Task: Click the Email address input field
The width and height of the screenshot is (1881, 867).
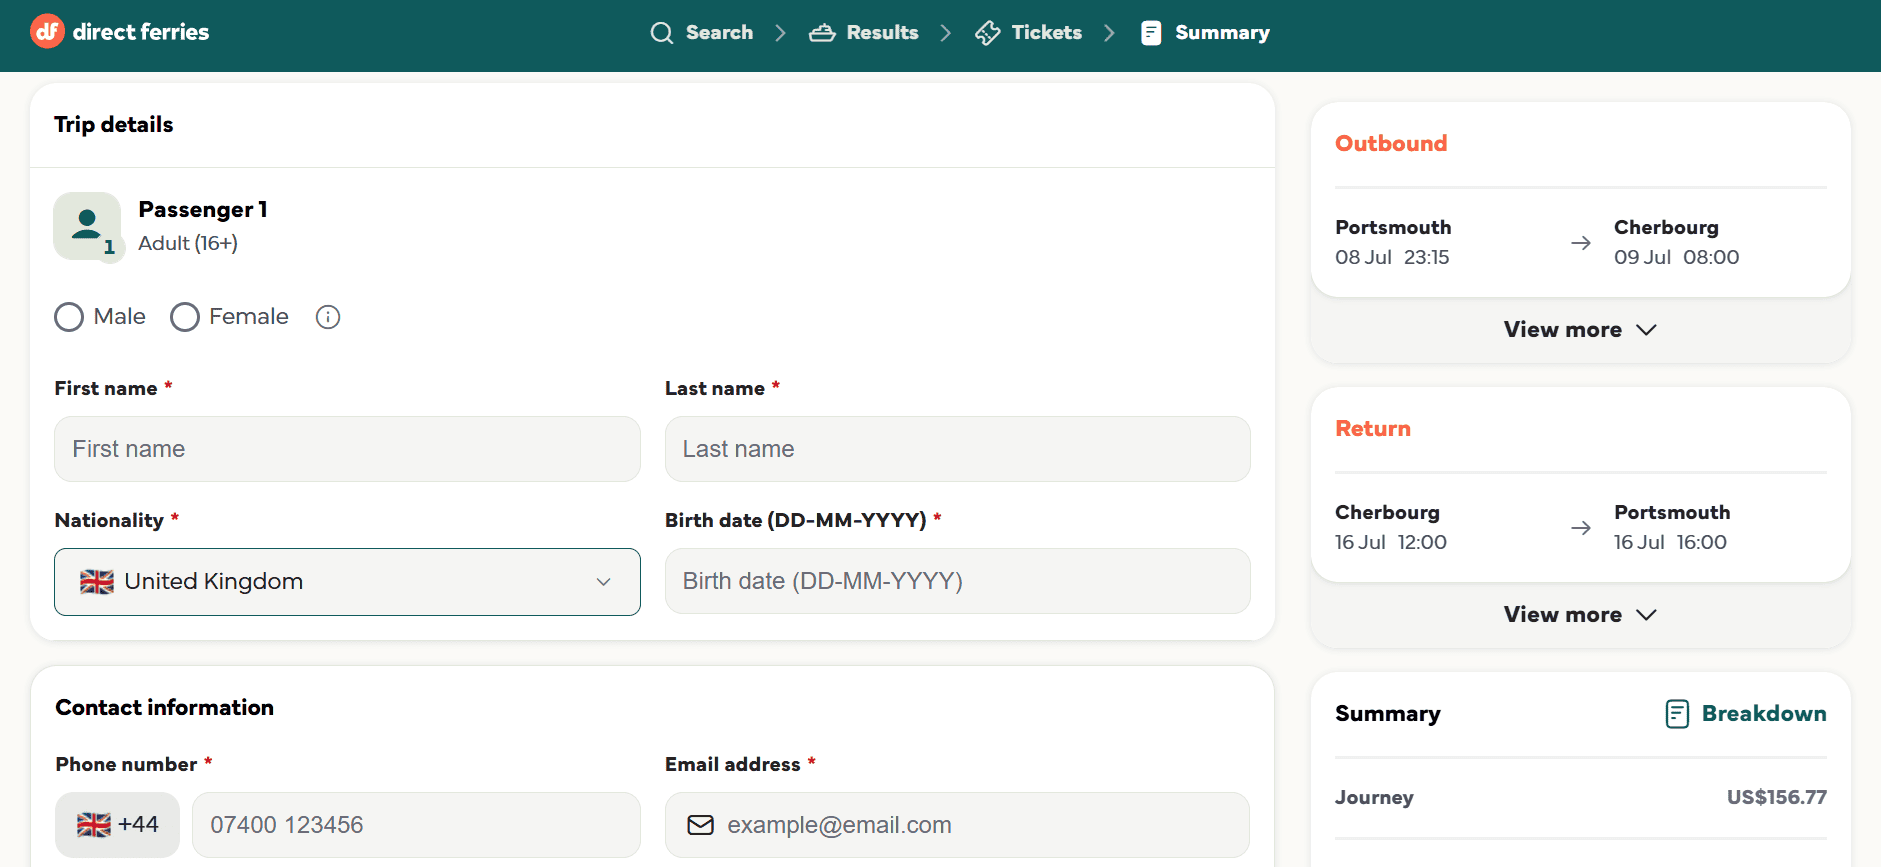Action: click(957, 825)
